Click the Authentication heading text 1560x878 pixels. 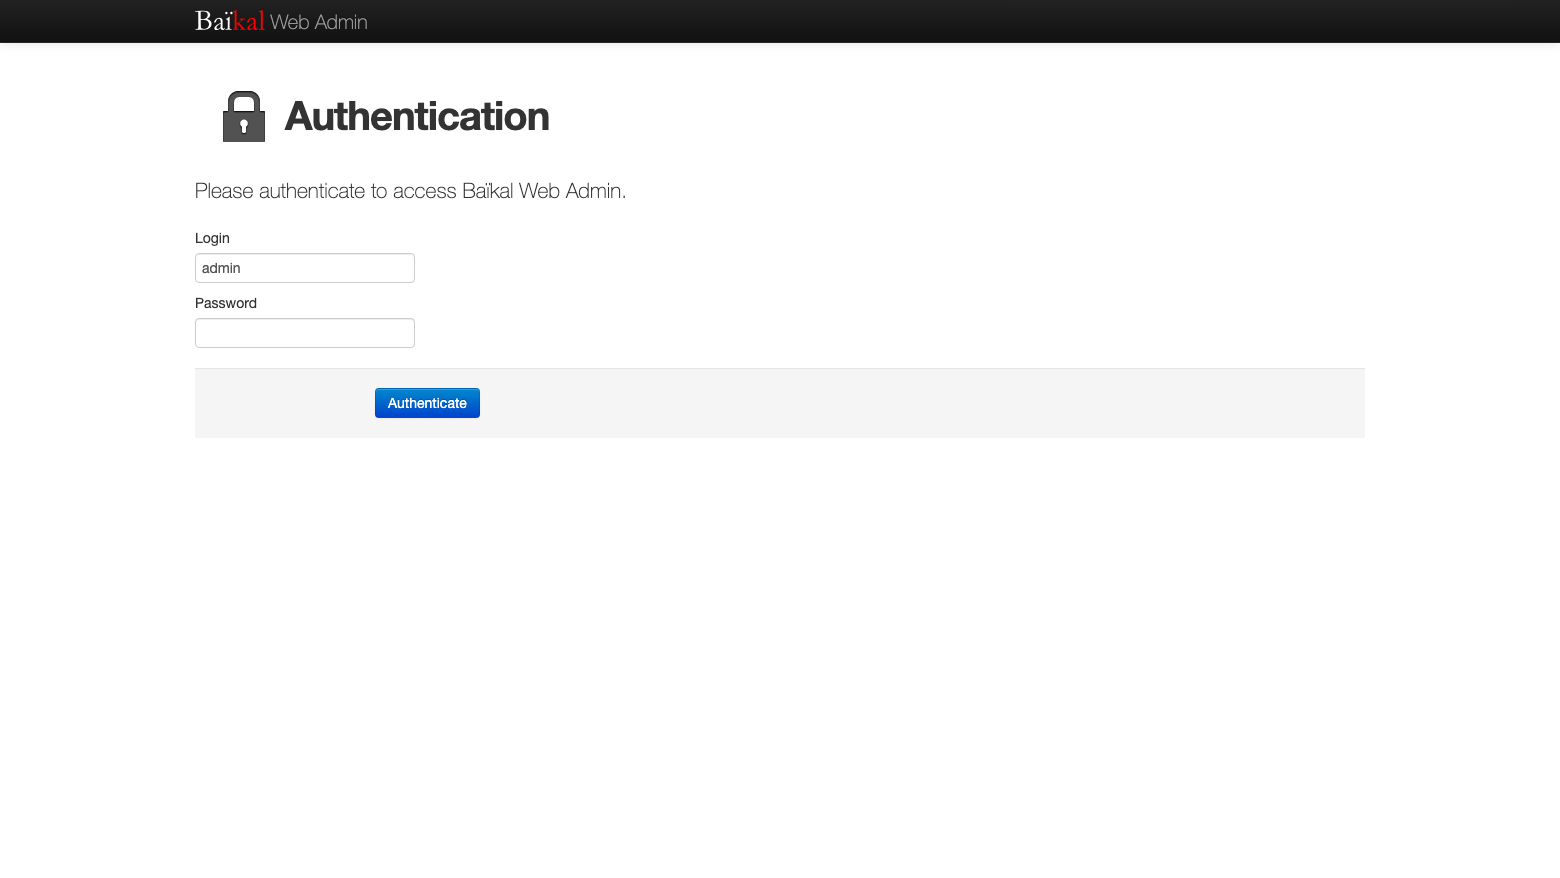click(417, 116)
